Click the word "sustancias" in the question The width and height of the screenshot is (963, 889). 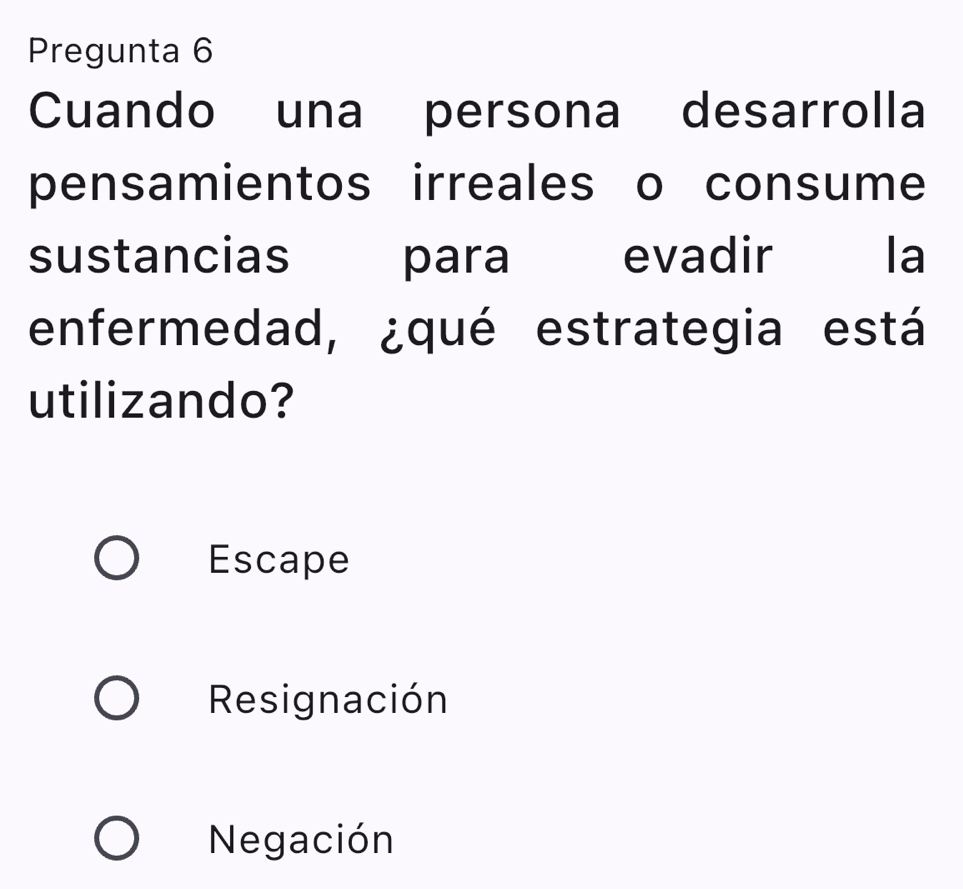tap(160, 257)
